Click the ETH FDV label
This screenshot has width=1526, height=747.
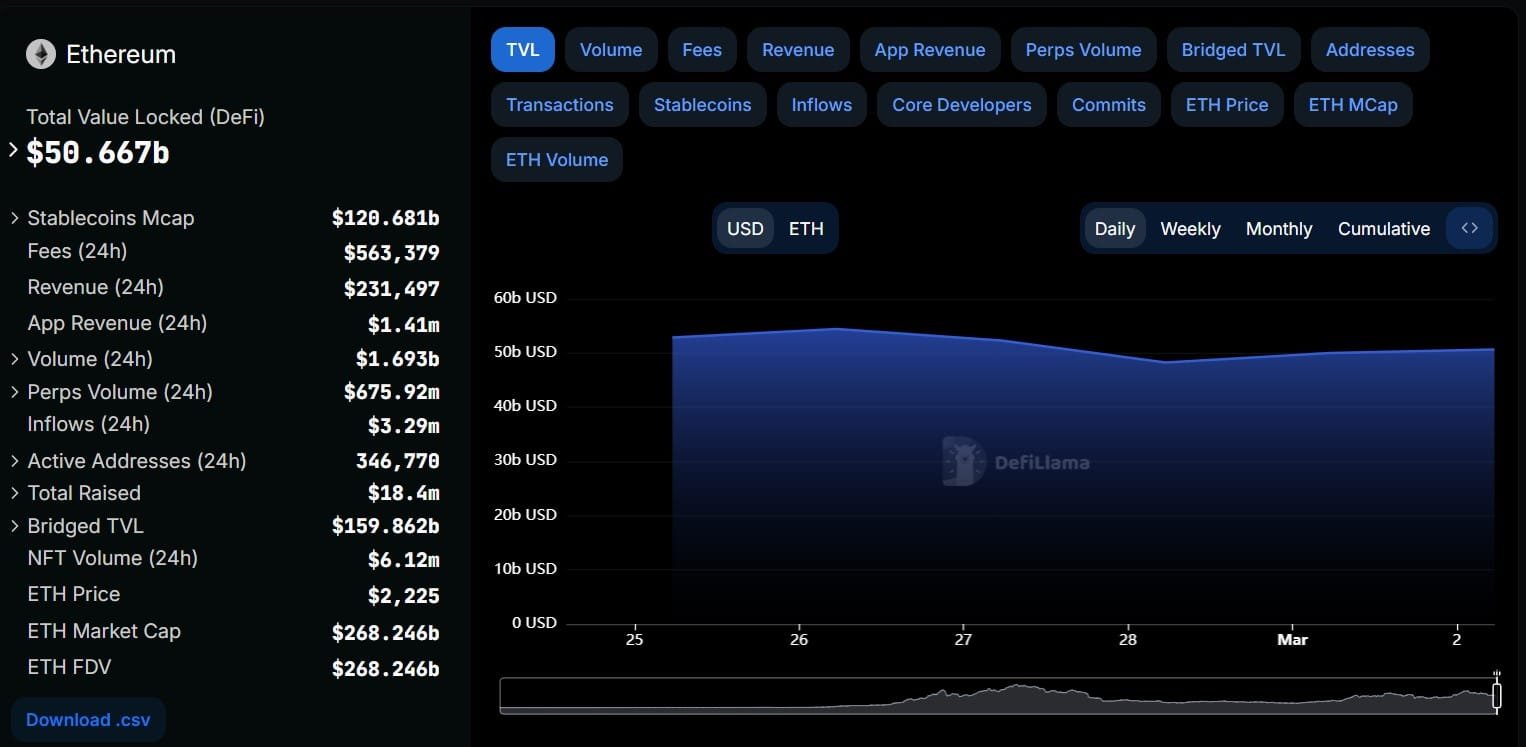coord(69,667)
